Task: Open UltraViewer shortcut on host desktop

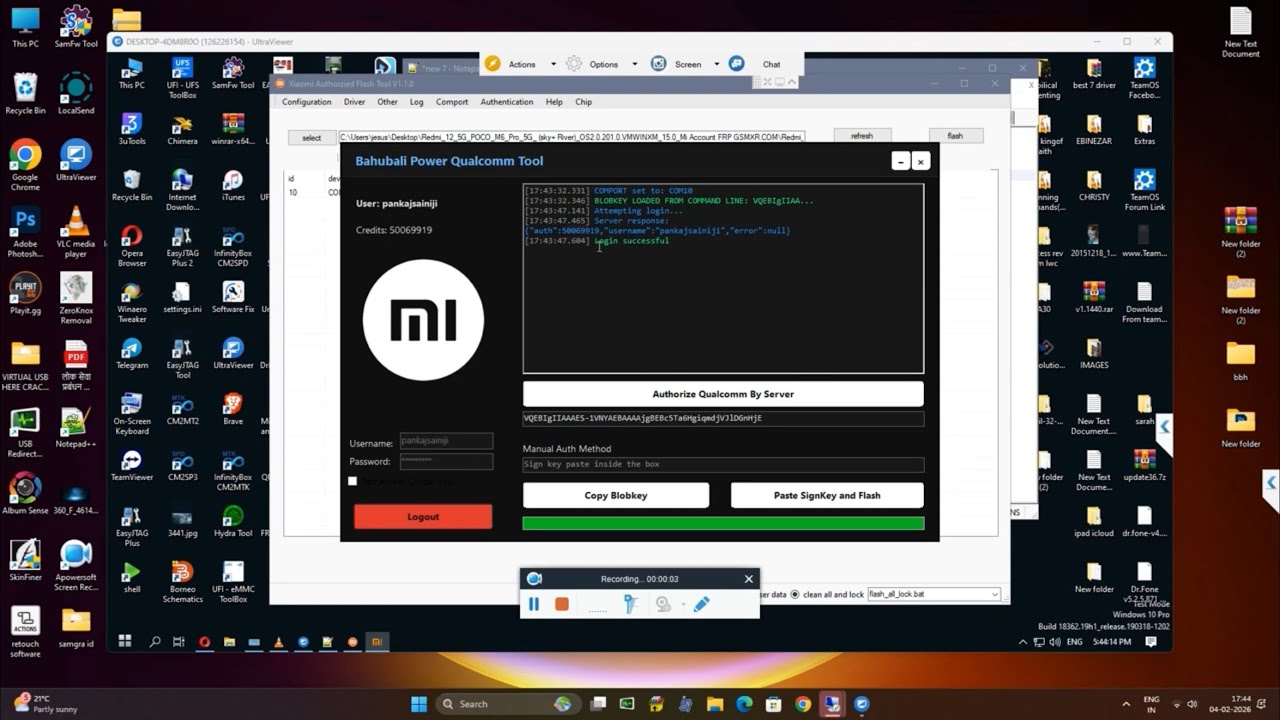Action: 76,159
